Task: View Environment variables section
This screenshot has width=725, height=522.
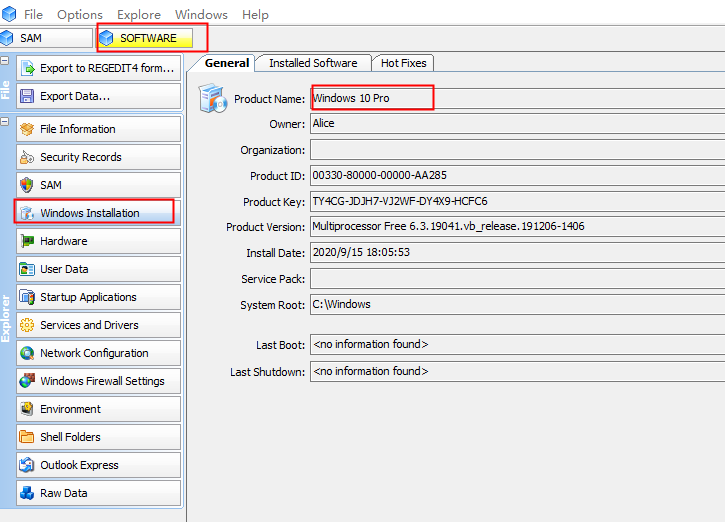Action: point(98,409)
